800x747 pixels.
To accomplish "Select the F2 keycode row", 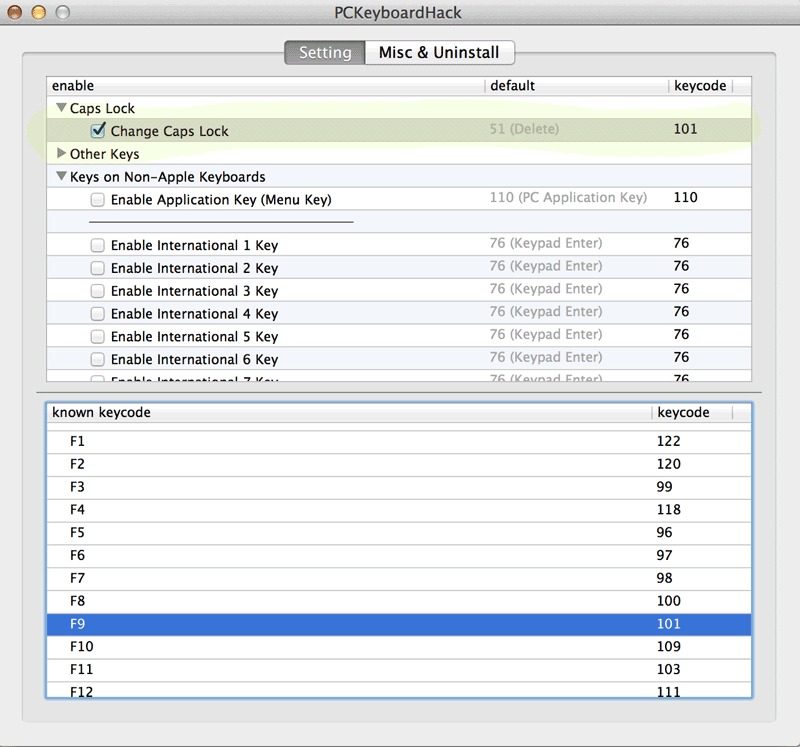I will pos(399,464).
